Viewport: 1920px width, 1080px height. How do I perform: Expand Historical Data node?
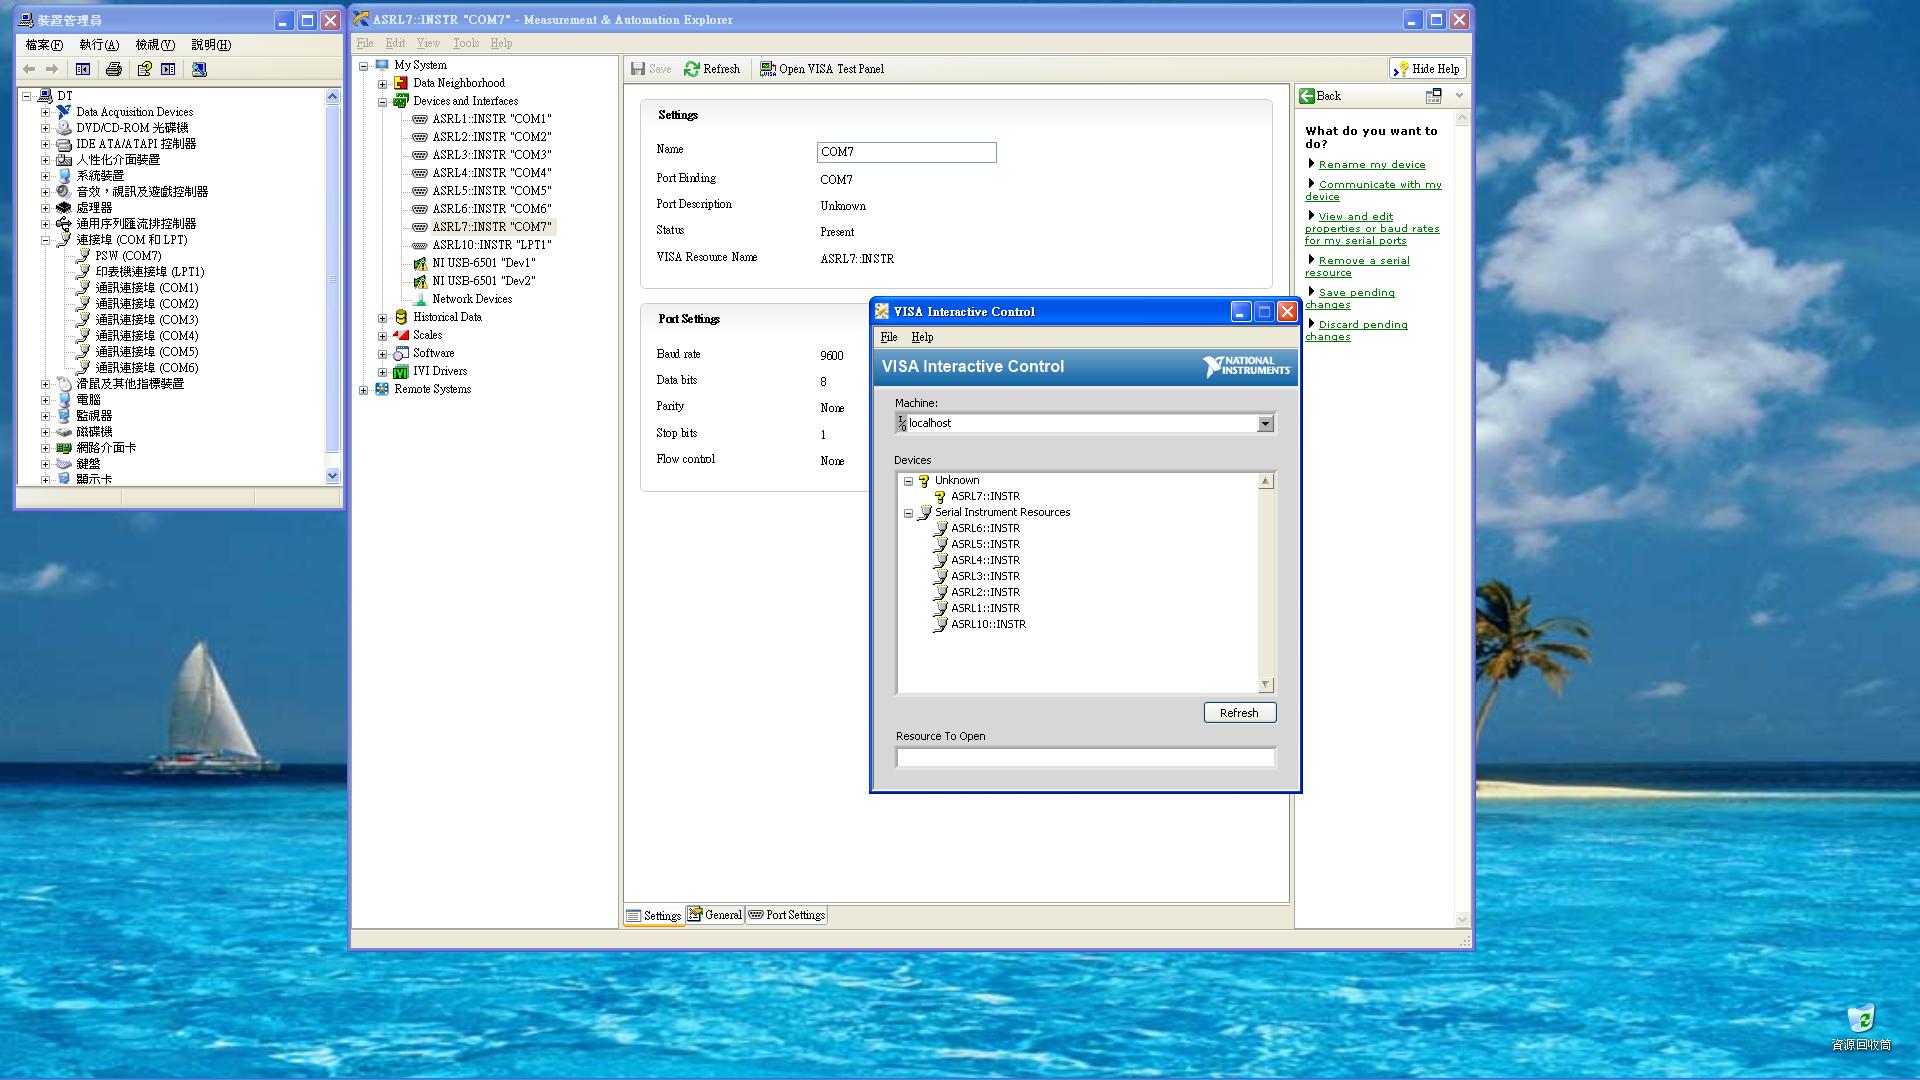tap(382, 318)
